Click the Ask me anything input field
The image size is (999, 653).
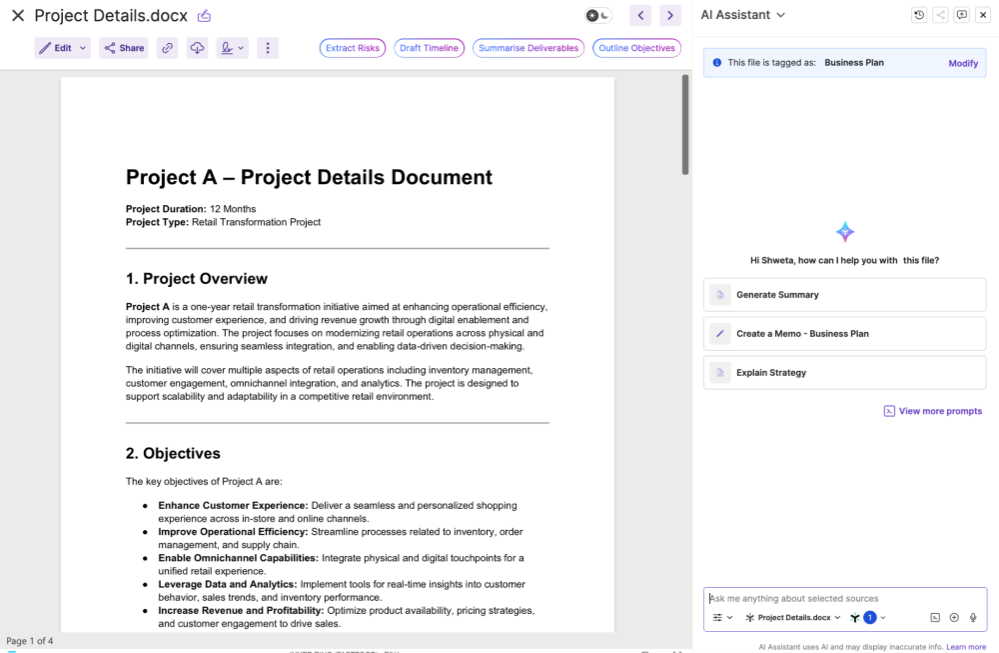coord(844,598)
